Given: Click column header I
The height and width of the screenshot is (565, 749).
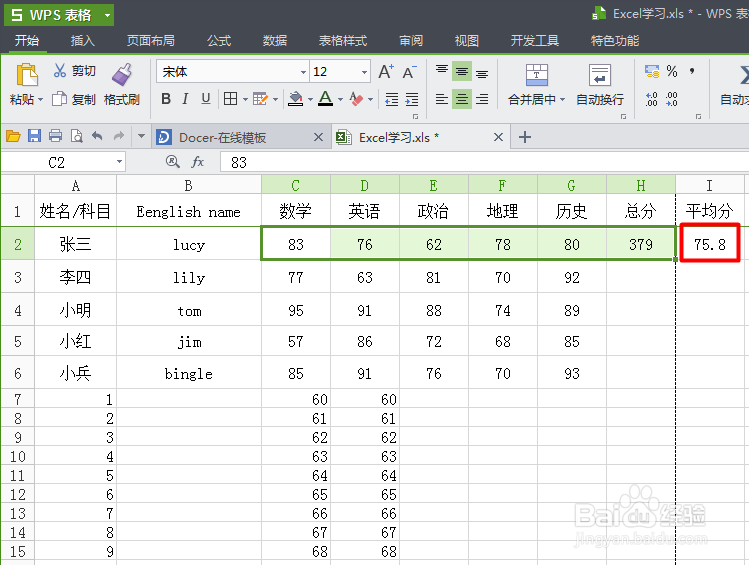Looking at the screenshot, I should point(709,185).
